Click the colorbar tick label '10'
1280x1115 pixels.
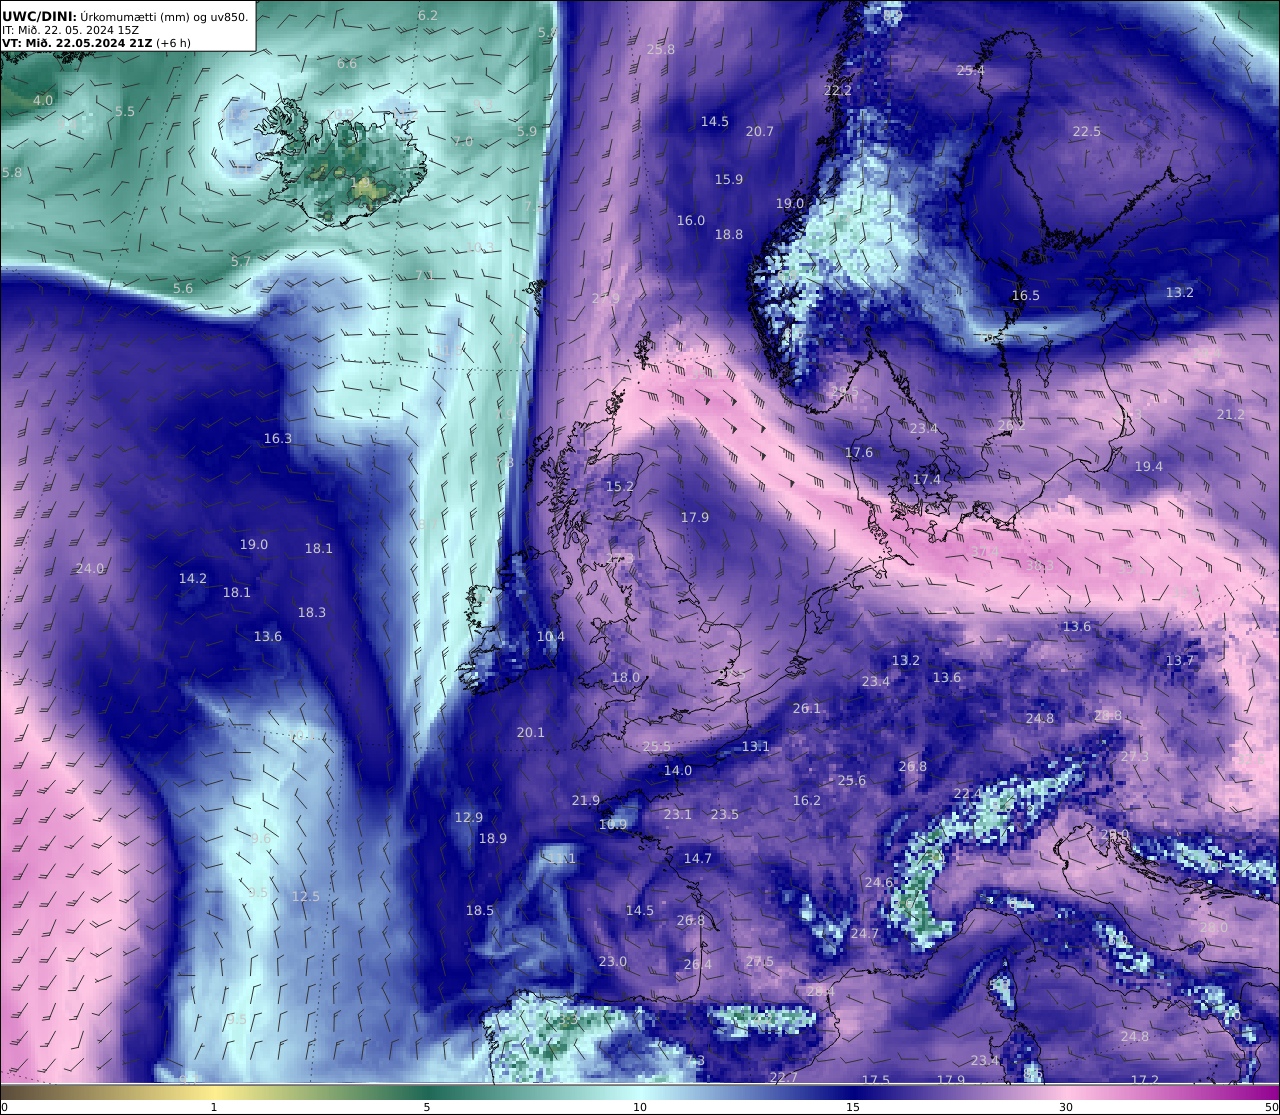[x=640, y=1107]
